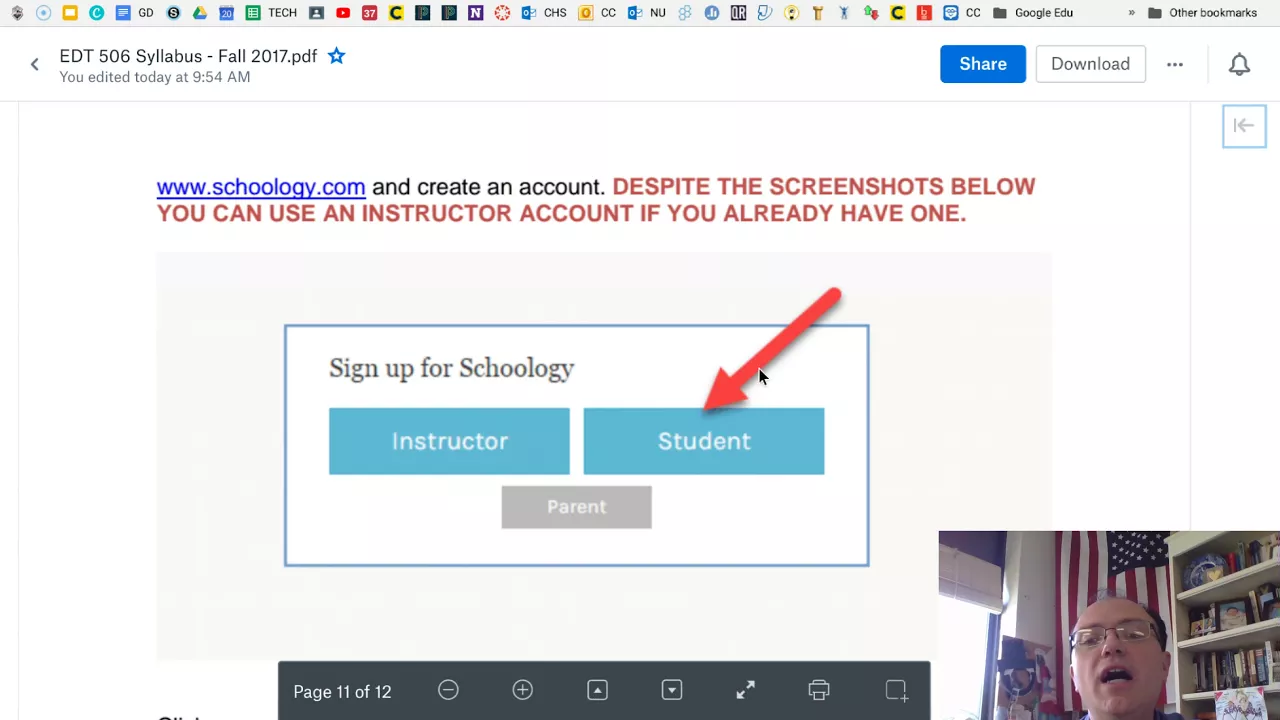Open the CHS Outlook bookmark

click(x=545, y=13)
